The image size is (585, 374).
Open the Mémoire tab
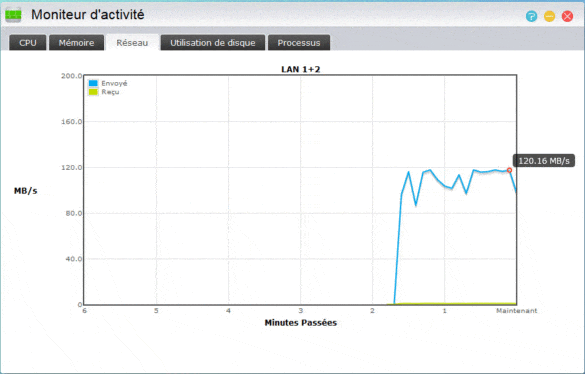click(76, 43)
